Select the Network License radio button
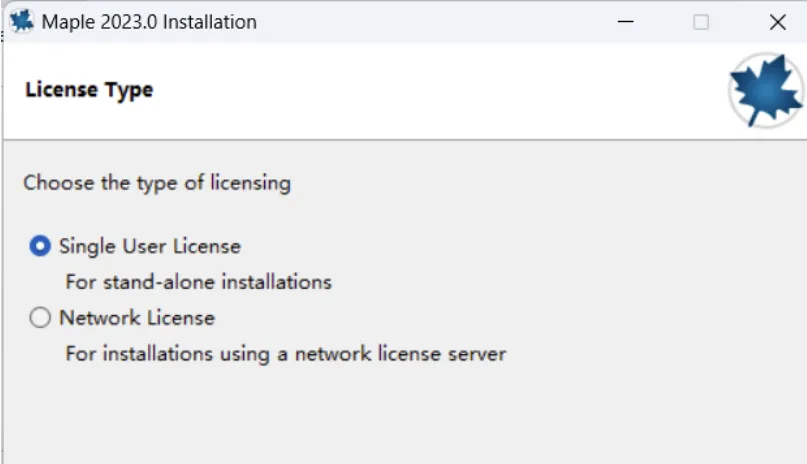This screenshot has width=807, height=464. click(x=40, y=317)
